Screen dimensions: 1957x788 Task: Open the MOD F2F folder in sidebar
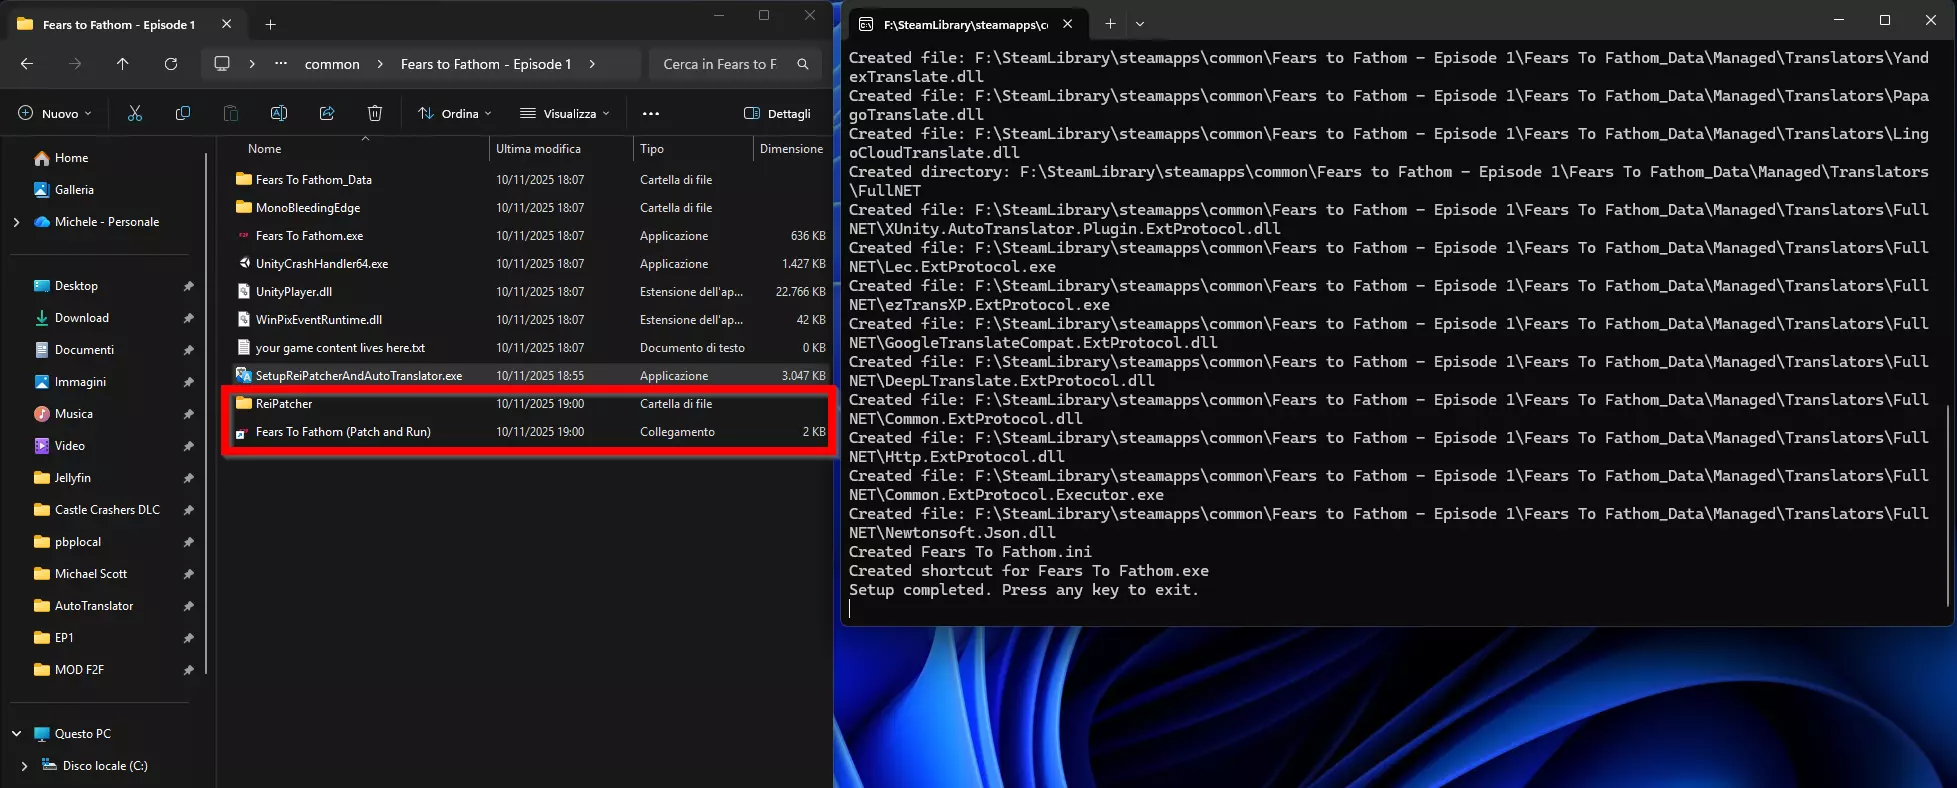click(x=79, y=670)
